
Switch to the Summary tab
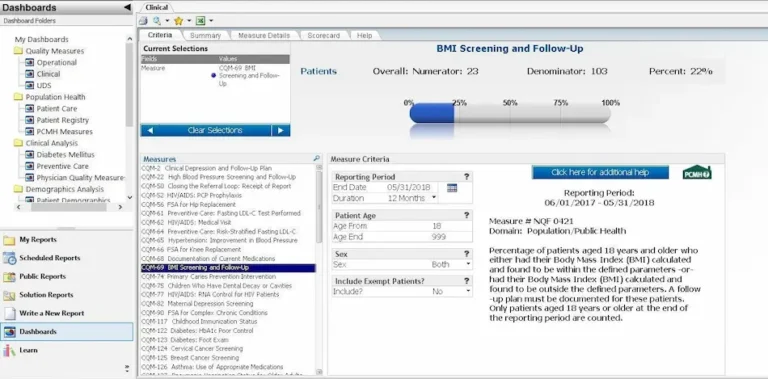pos(205,35)
